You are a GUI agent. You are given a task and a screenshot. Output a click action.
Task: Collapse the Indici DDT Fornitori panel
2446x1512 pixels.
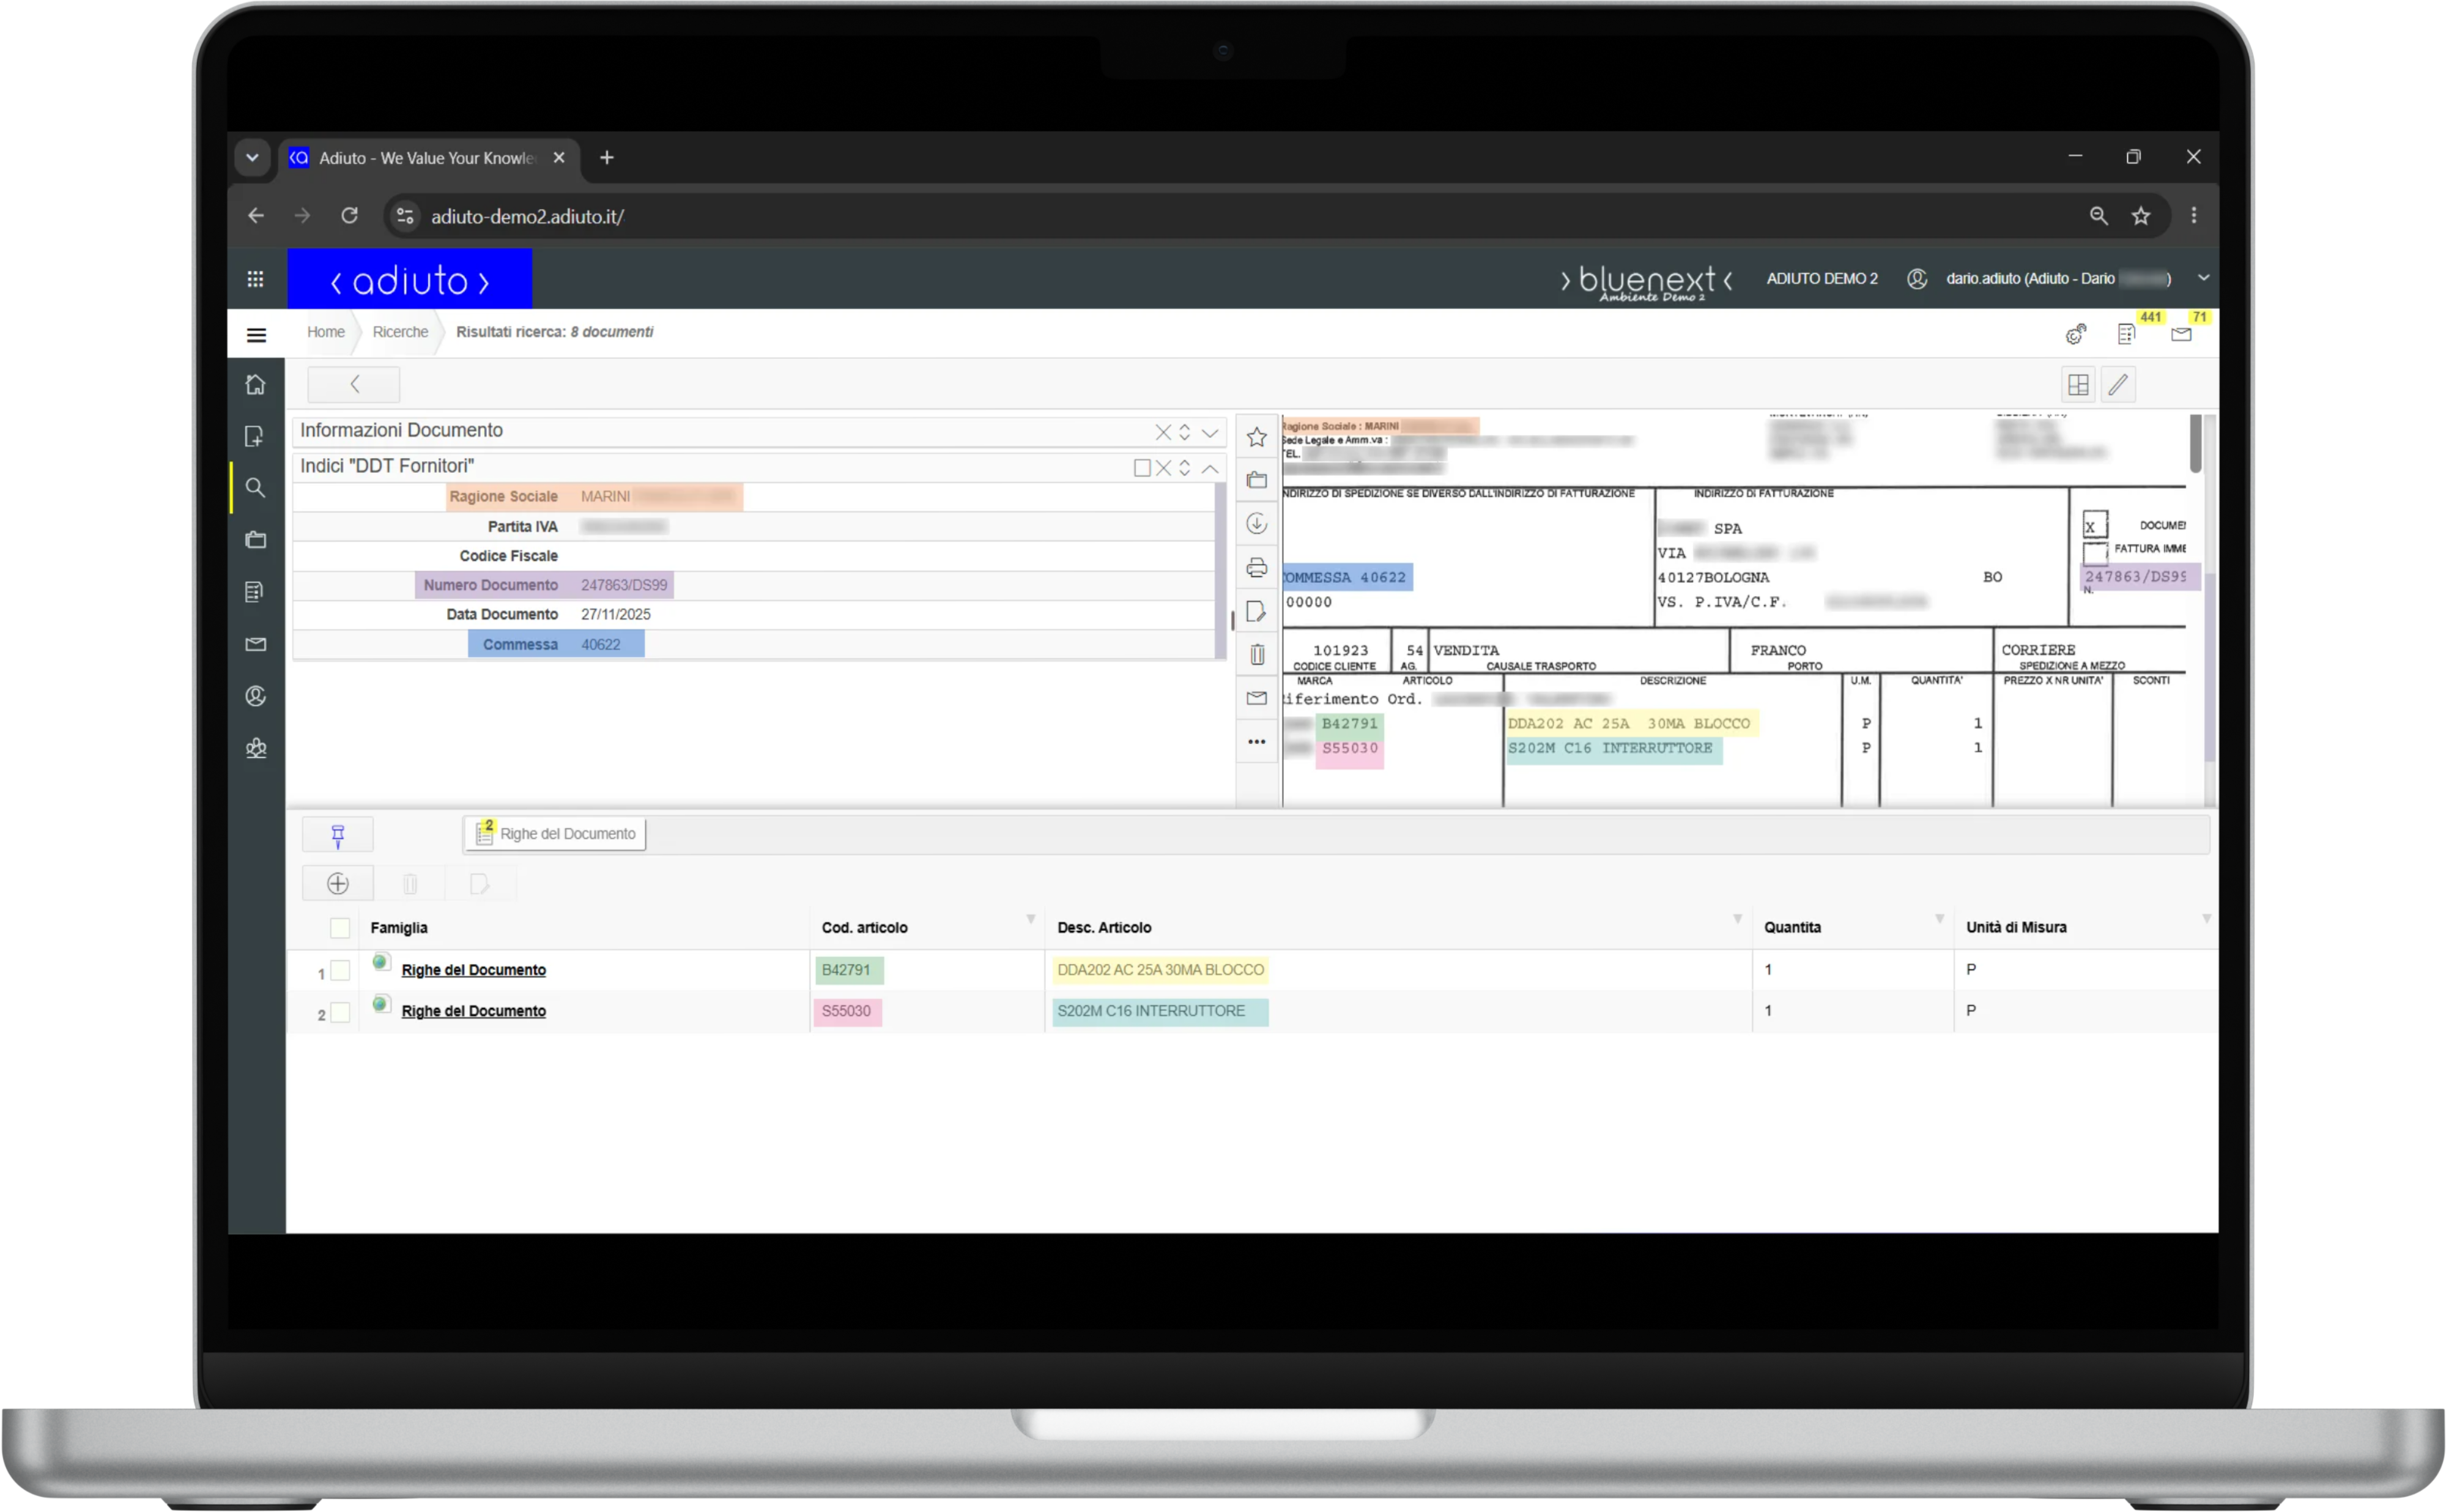click(x=1210, y=468)
